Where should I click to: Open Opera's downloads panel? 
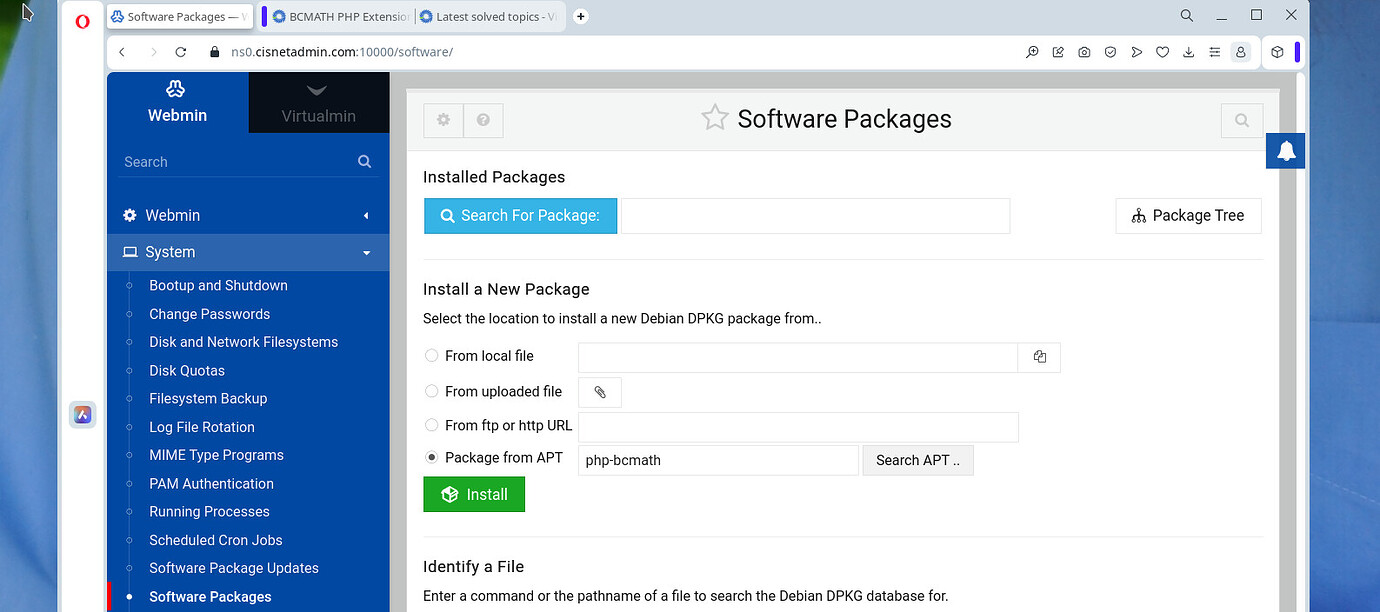coord(1188,51)
